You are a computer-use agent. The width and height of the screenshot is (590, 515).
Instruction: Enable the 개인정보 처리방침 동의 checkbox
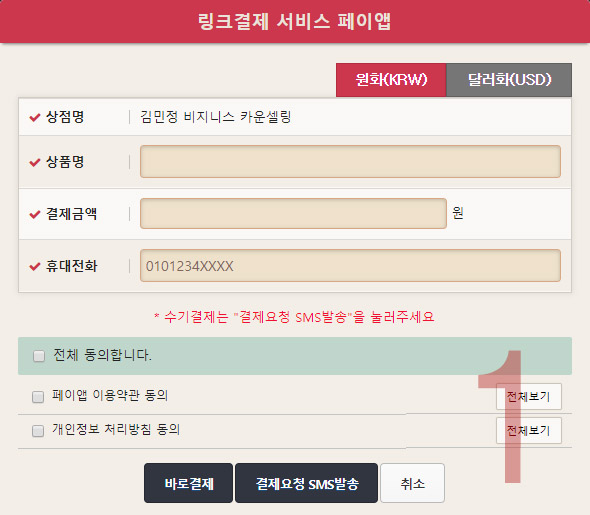38,430
